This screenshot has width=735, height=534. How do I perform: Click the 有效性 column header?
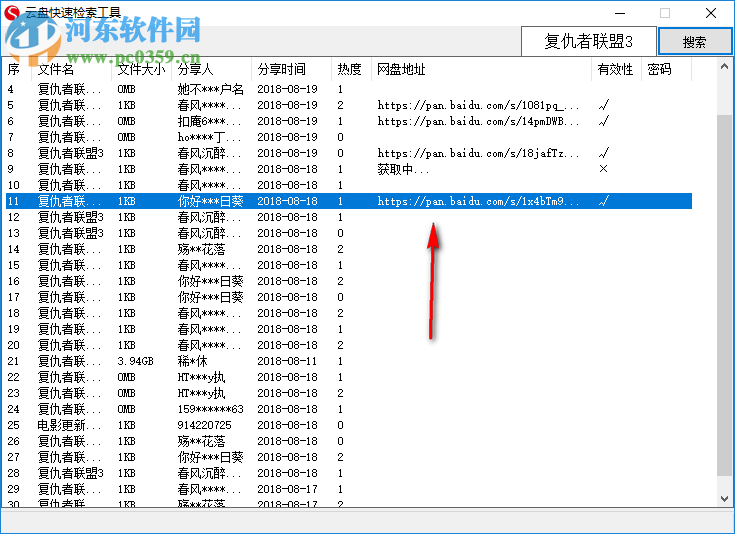pyautogui.click(x=616, y=69)
